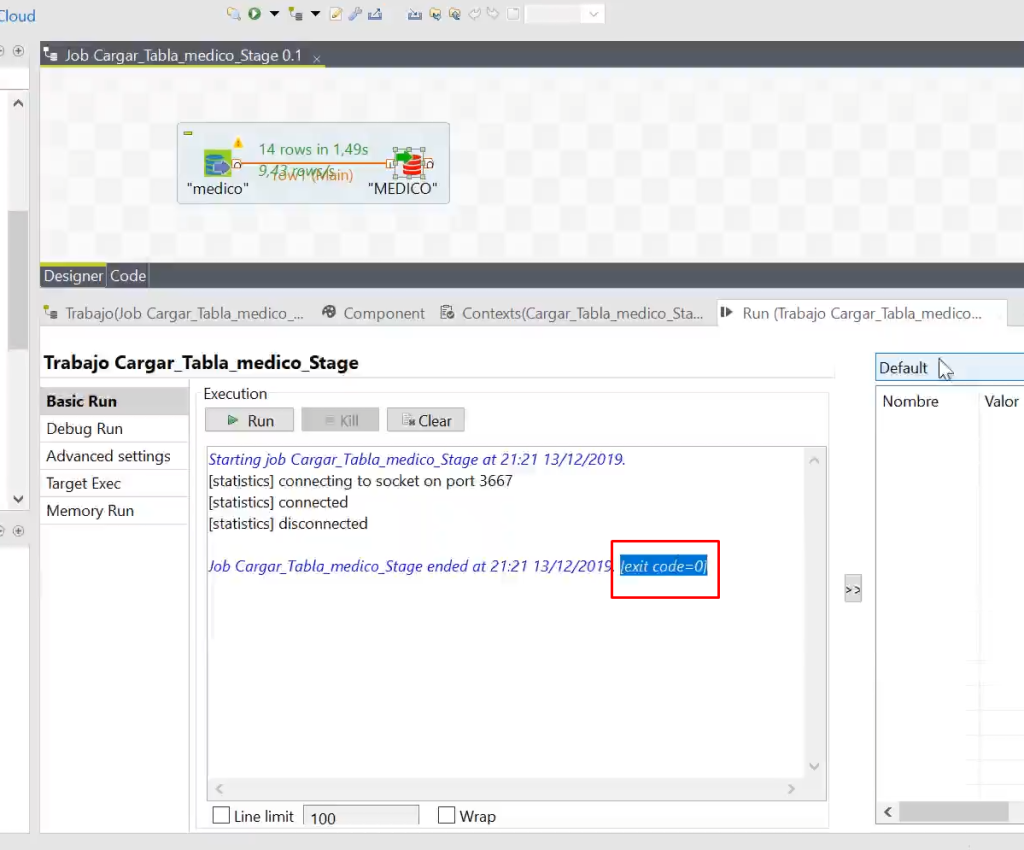Click the highlighted [exit code=0] text

664,566
